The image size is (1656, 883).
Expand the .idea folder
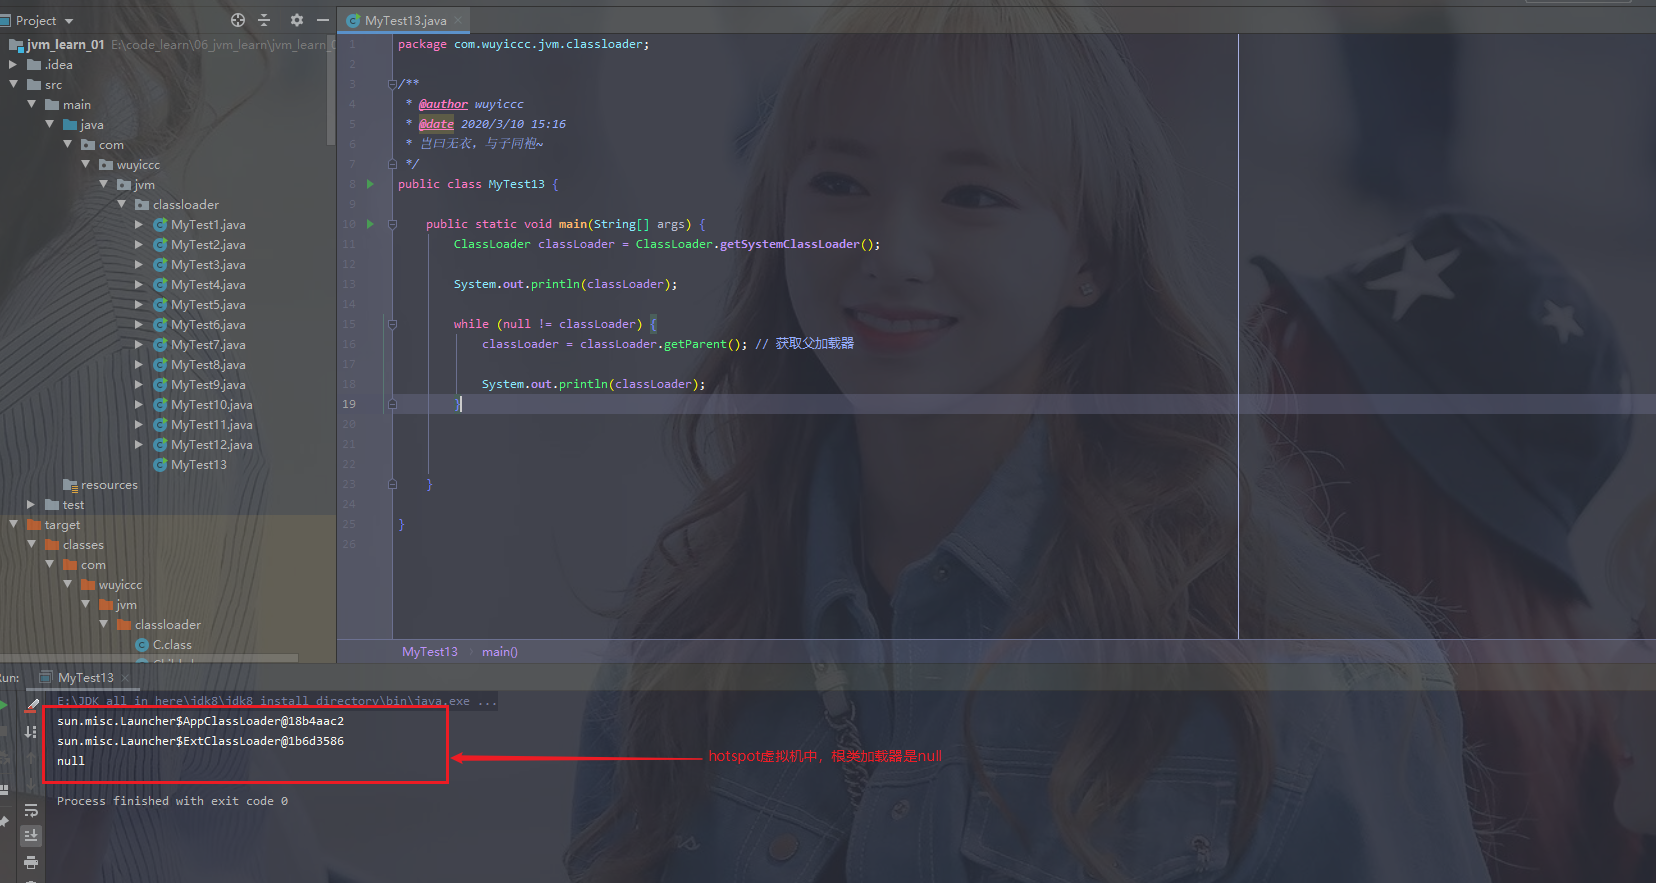pyautogui.click(x=13, y=64)
